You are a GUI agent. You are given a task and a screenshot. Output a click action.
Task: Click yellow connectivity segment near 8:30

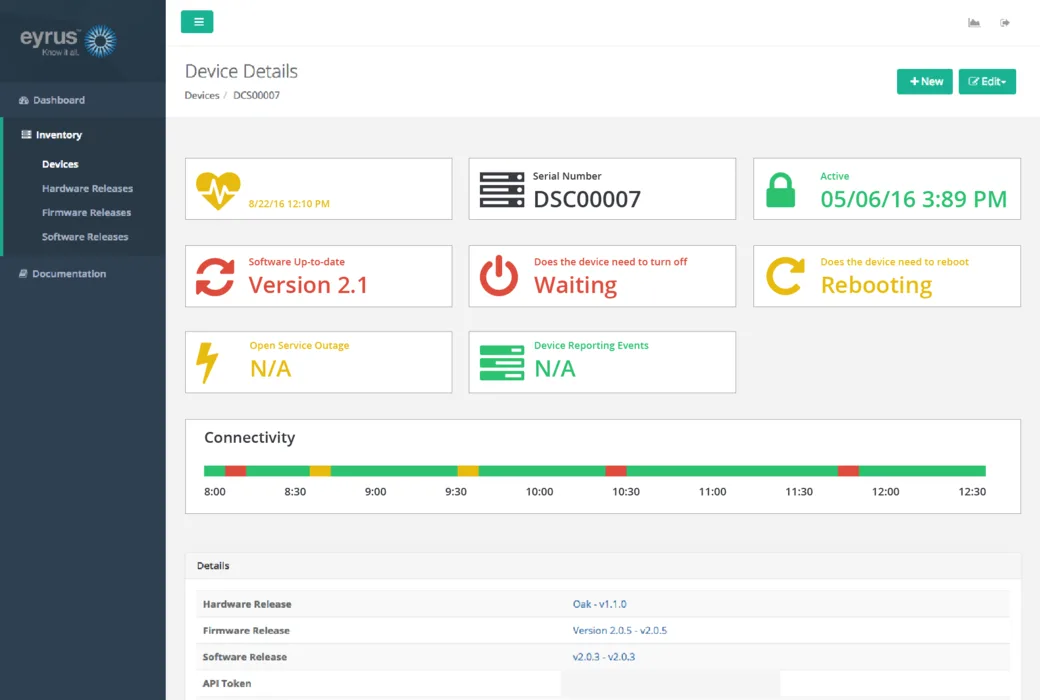pos(320,471)
